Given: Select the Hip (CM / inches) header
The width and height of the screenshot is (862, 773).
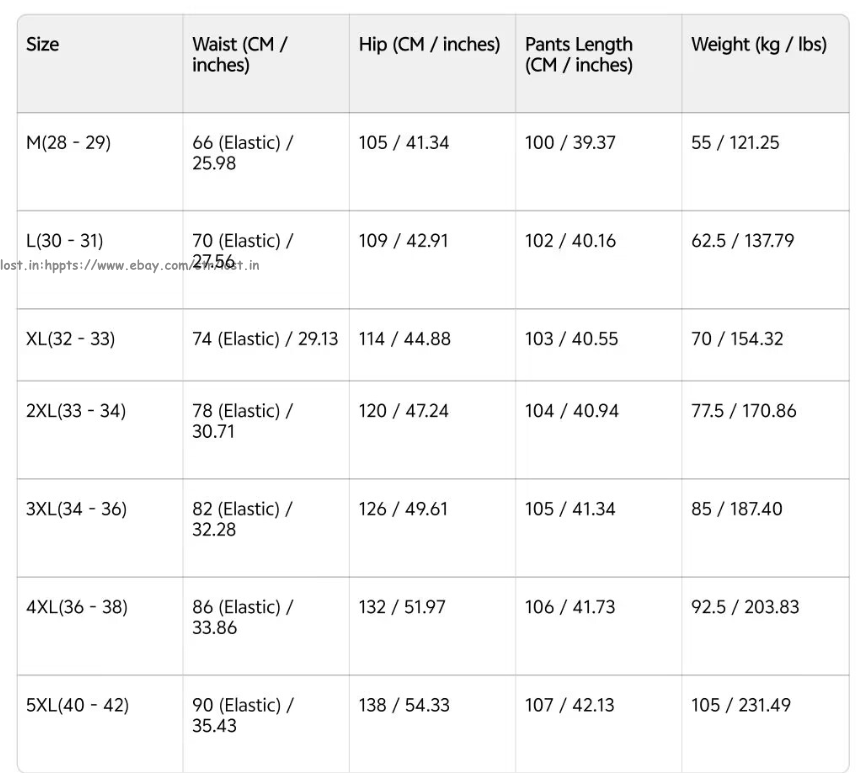Looking at the screenshot, I should click(x=429, y=45).
